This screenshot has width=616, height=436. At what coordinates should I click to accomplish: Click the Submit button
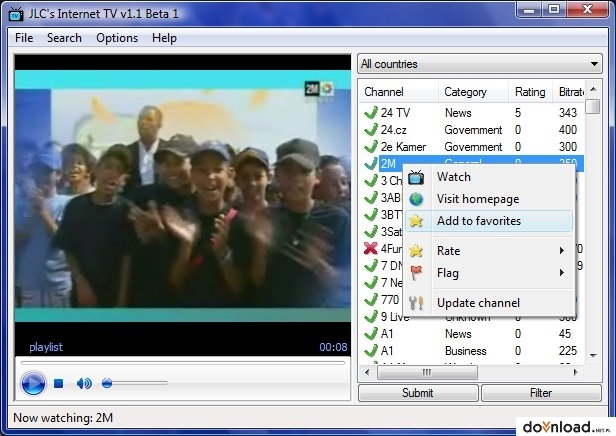tap(418, 393)
